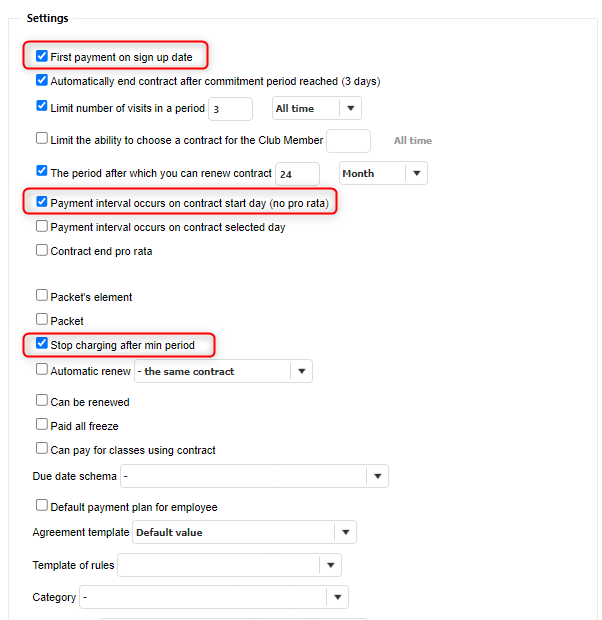Check the Packet's element option
Screen dimensions: 602x620
pyautogui.click(x=42, y=296)
